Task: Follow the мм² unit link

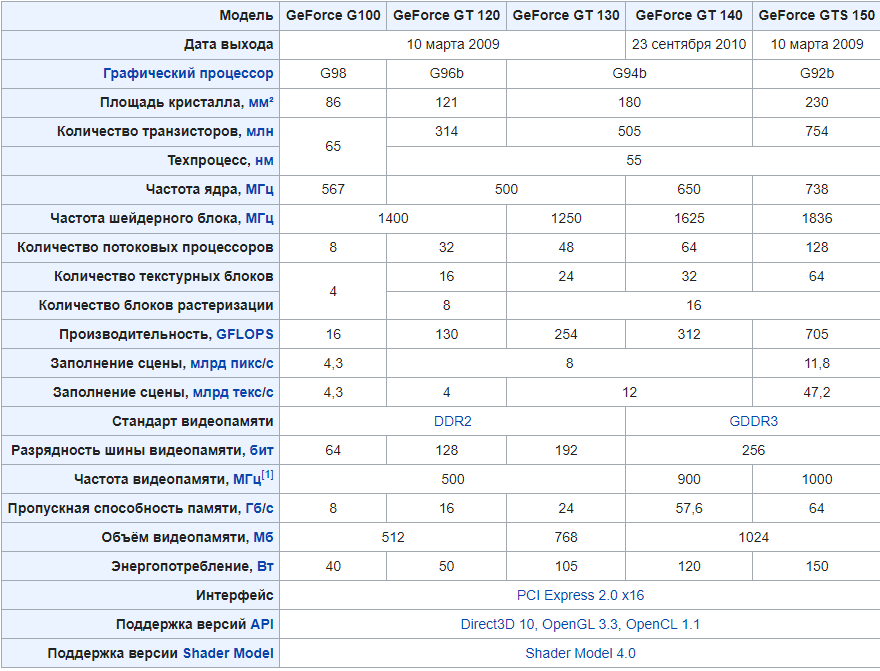Action: point(261,103)
